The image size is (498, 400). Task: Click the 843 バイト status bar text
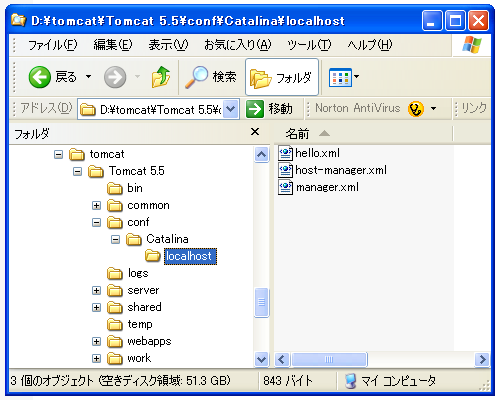(x=288, y=380)
